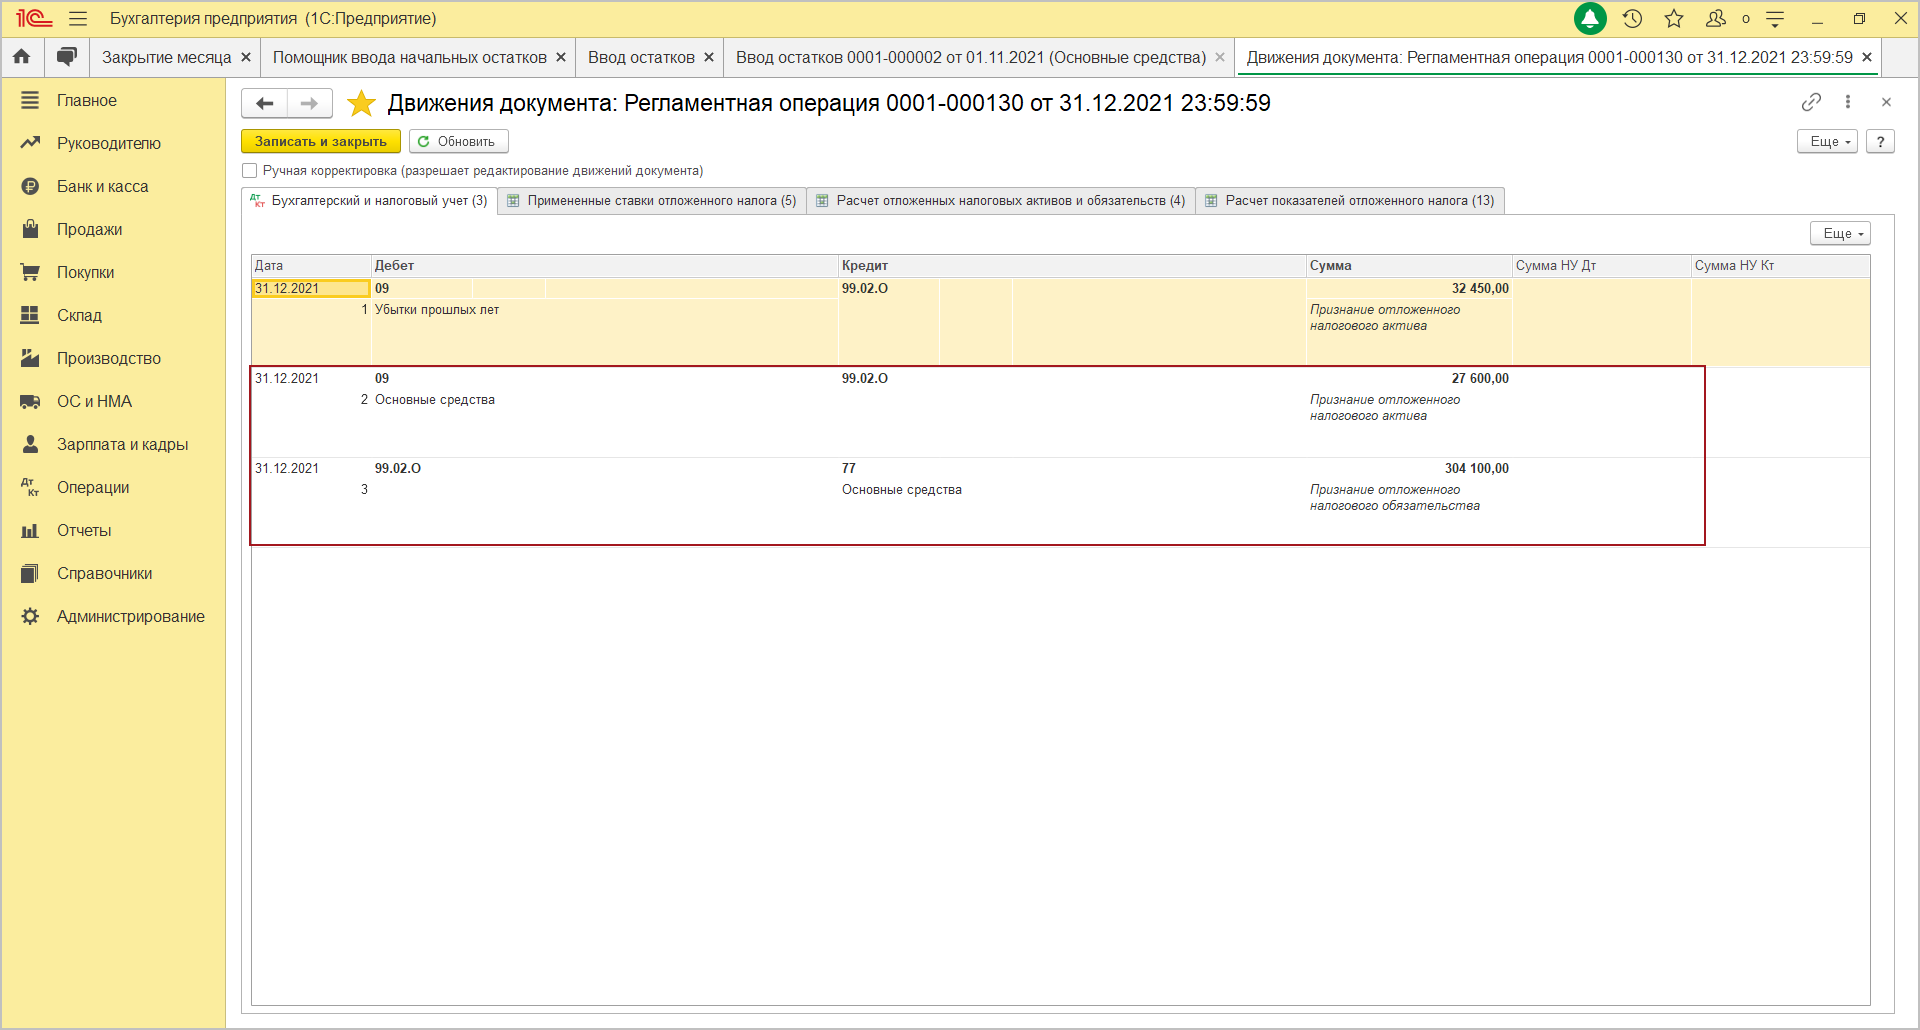The height and width of the screenshot is (1030, 1920).
Task: Open three-dot form options menu
Action: (x=1848, y=102)
